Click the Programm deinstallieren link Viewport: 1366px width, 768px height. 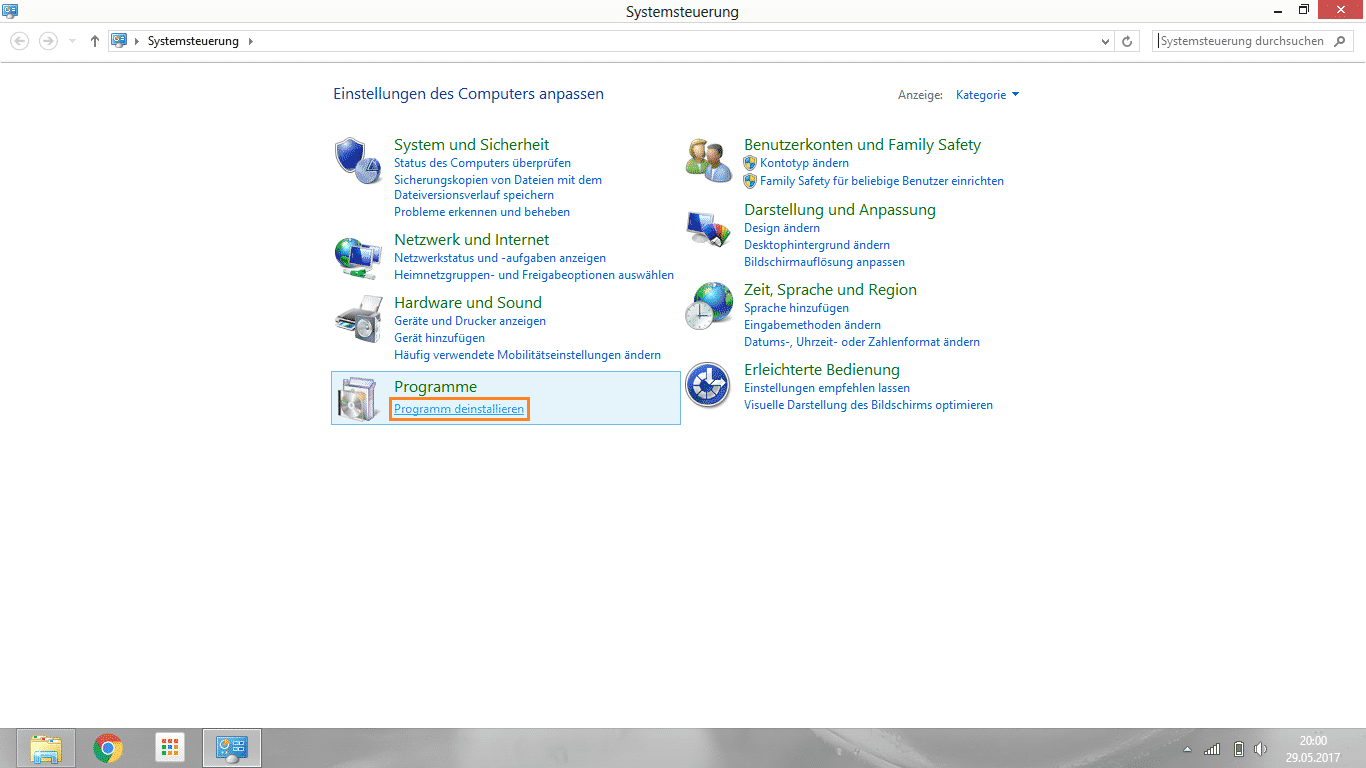pos(459,409)
